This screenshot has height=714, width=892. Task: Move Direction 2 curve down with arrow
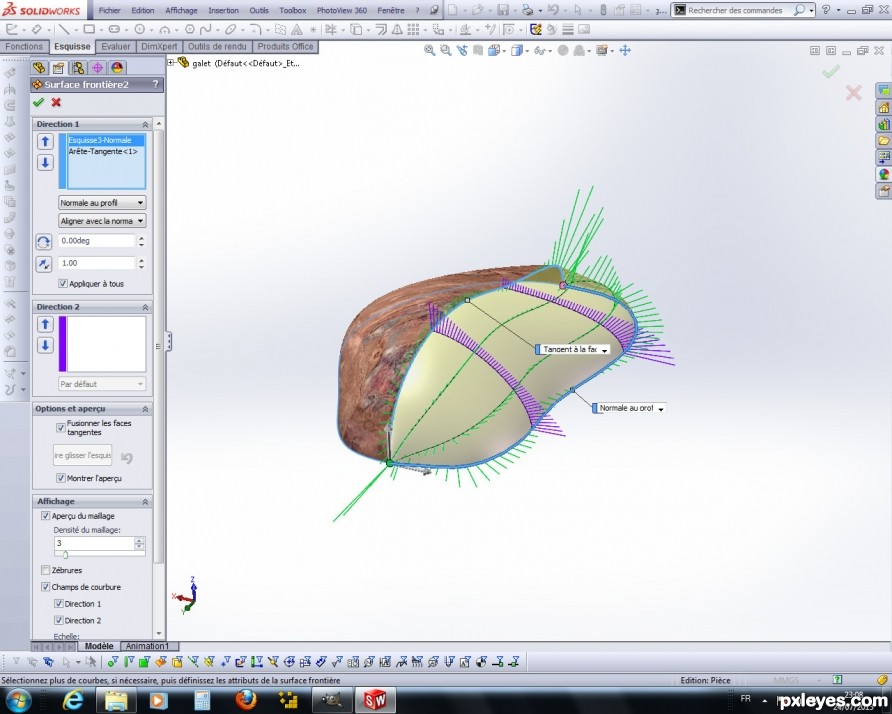(46, 345)
